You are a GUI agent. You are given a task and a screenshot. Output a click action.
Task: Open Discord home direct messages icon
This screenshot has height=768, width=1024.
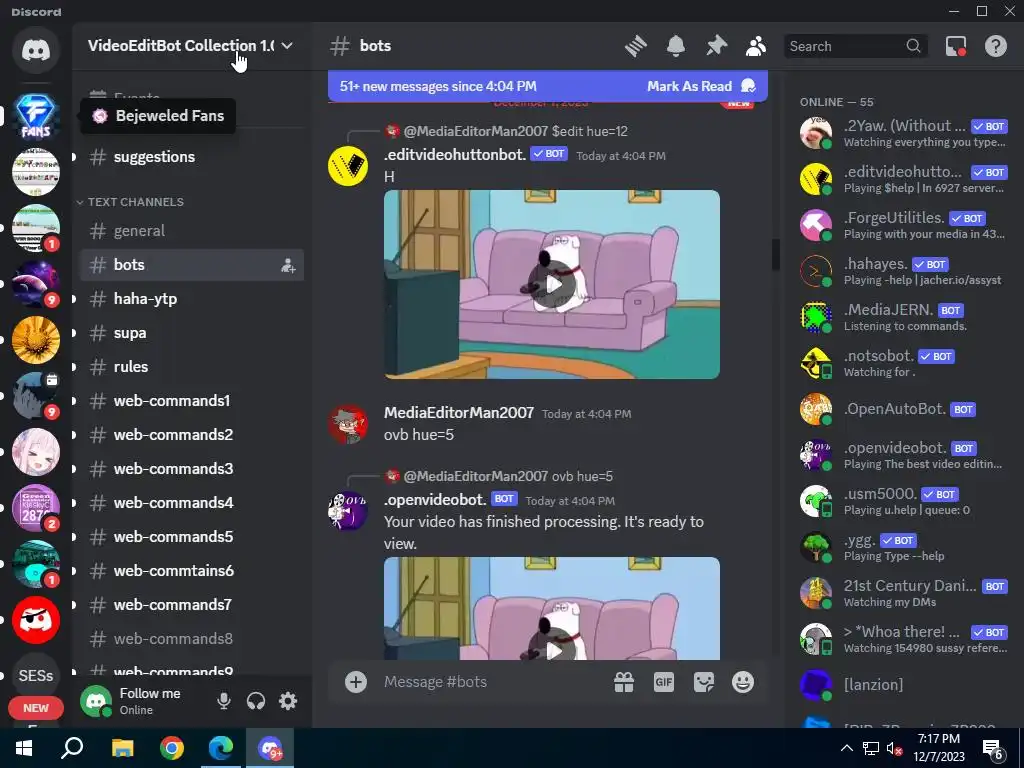click(36, 50)
